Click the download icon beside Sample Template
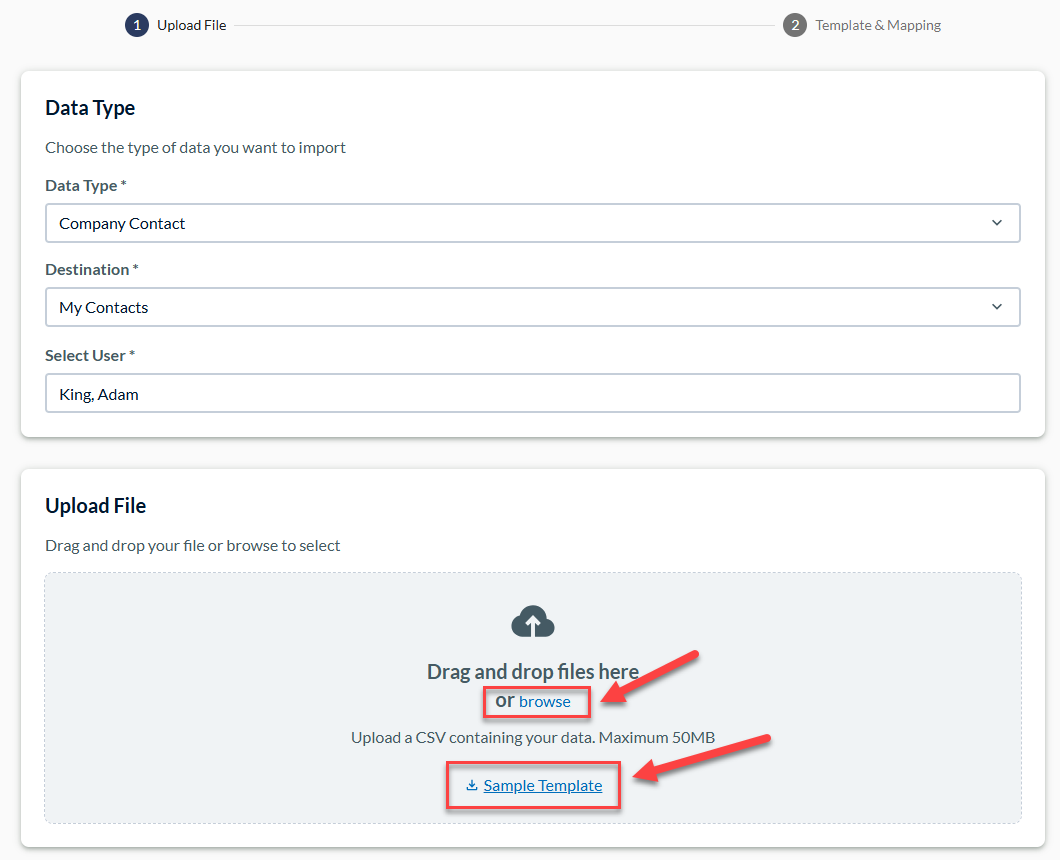The width and height of the screenshot is (1060, 860). (x=472, y=785)
